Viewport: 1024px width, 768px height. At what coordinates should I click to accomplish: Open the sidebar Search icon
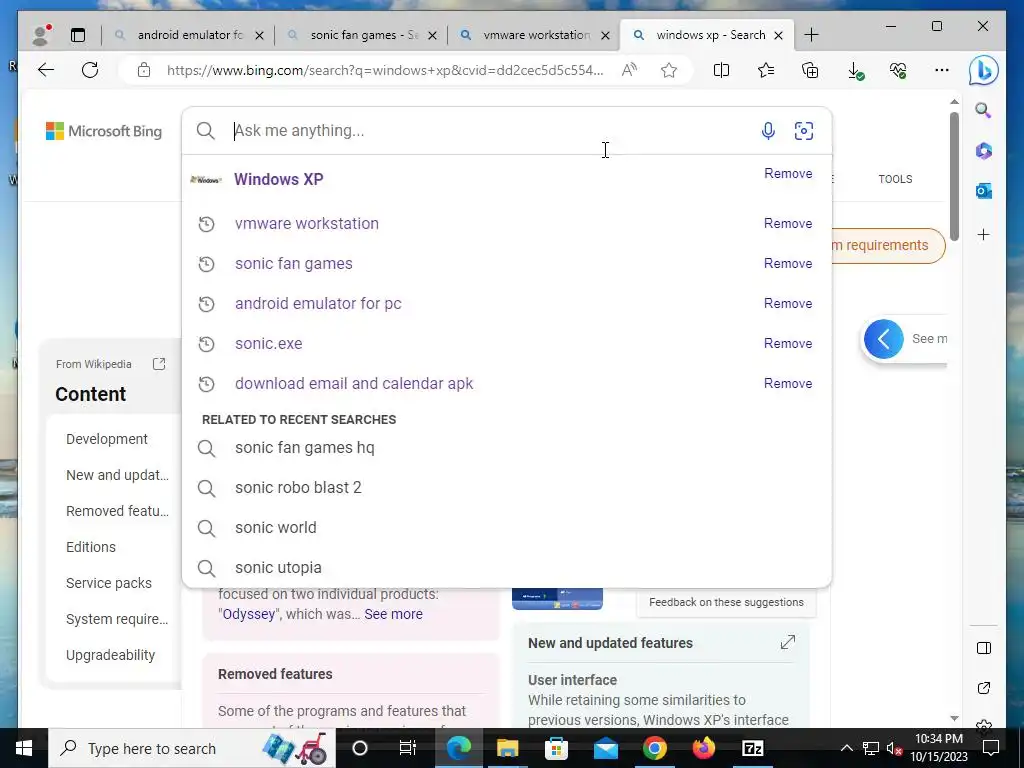[x=984, y=110]
